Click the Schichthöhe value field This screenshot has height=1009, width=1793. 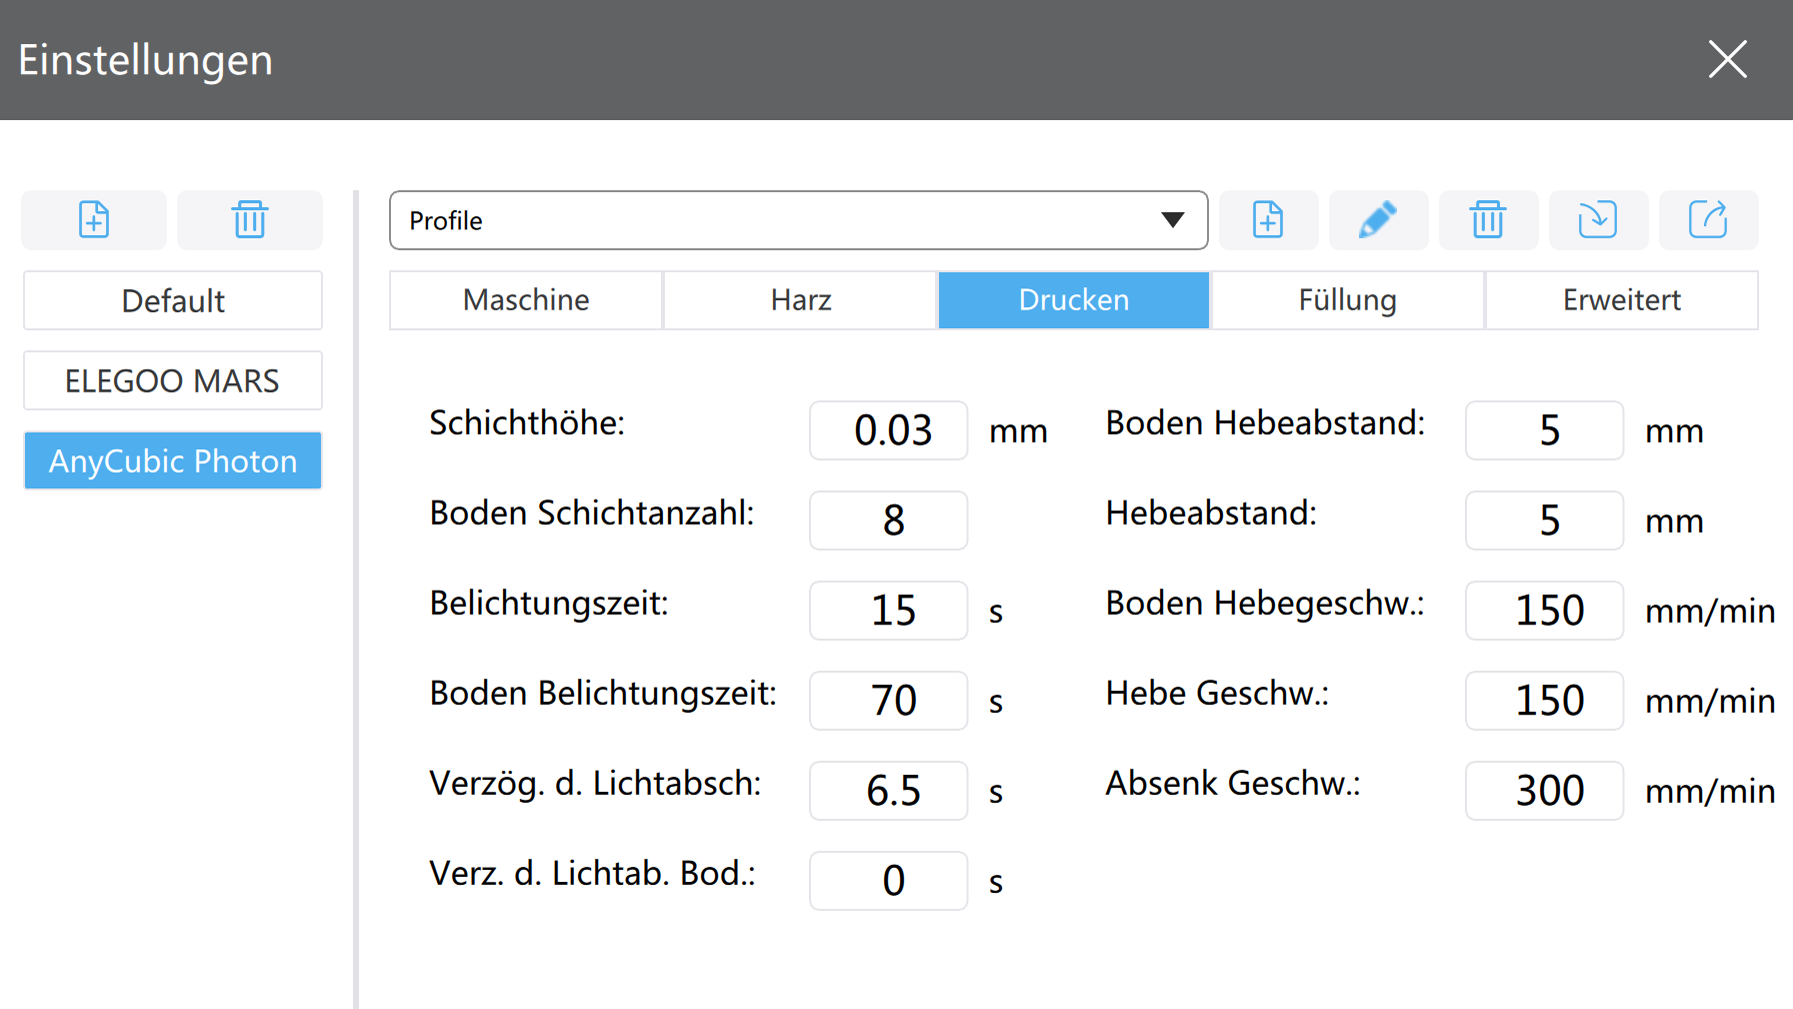tap(888, 431)
